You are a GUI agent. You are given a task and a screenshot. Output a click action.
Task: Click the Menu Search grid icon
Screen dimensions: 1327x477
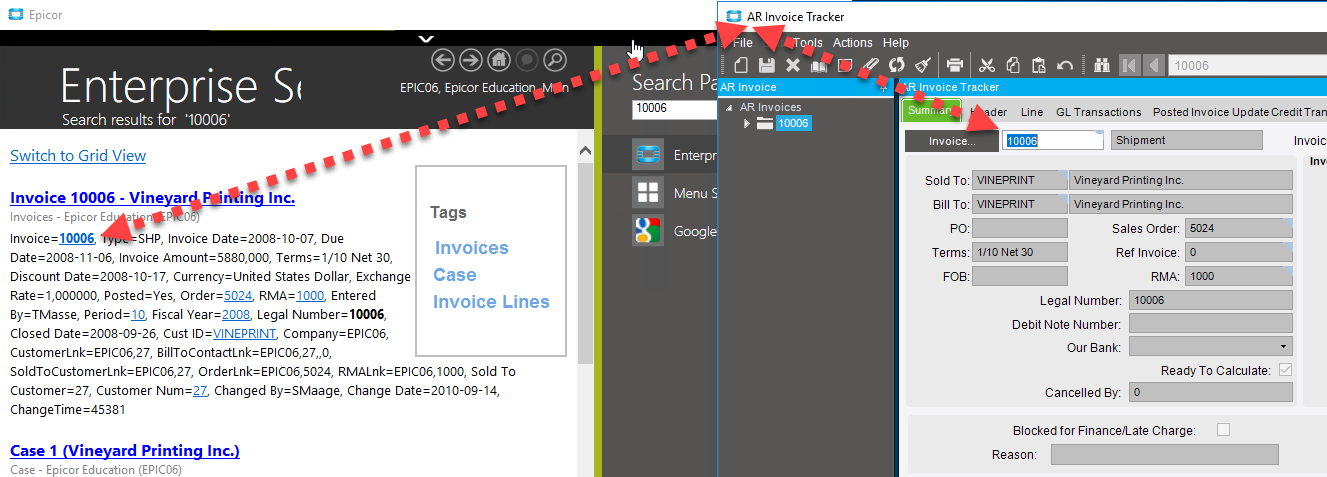coord(648,193)
